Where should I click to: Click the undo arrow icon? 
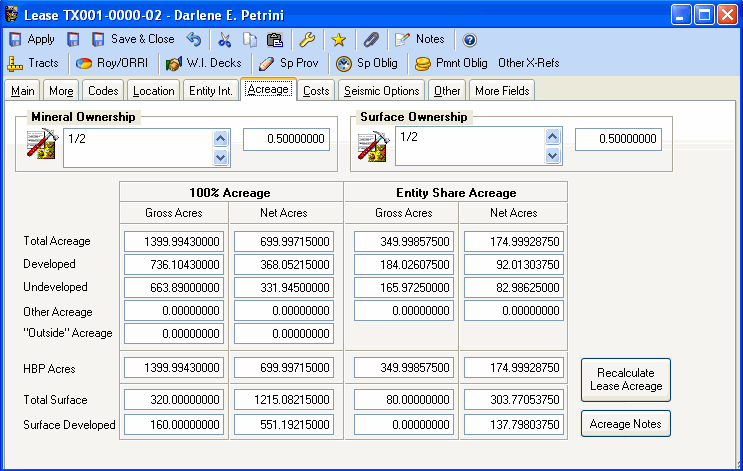pos(194,40)
